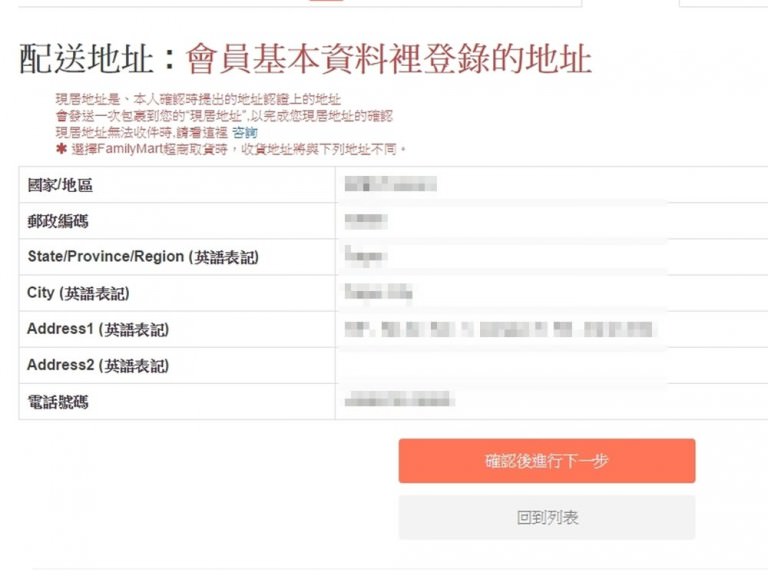
Task: Click the 確認後進行下一步 button
Action: coord(546,461)
